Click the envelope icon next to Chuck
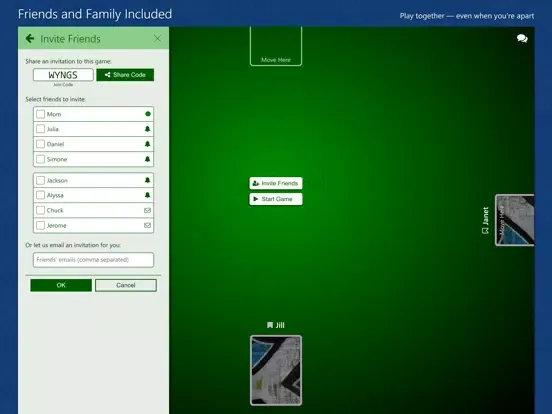This screenshot has height=414, width=552. pos(148,210)
